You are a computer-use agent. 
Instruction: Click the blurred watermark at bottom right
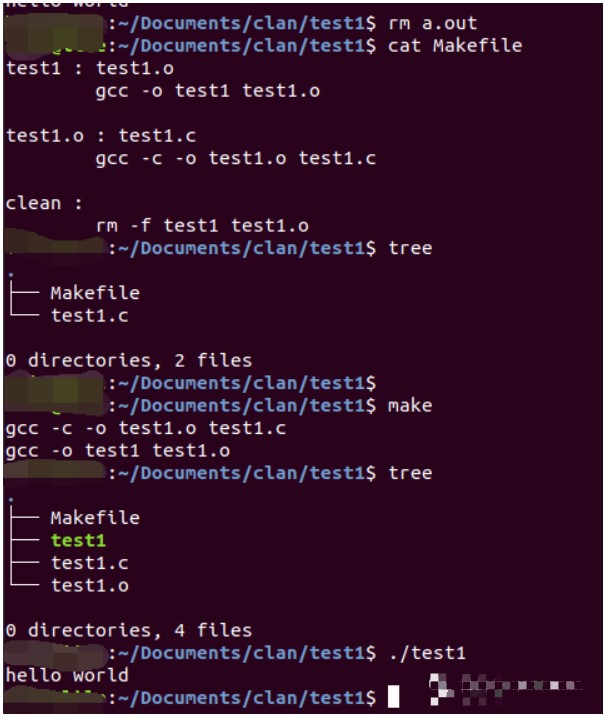pos(505,687)
